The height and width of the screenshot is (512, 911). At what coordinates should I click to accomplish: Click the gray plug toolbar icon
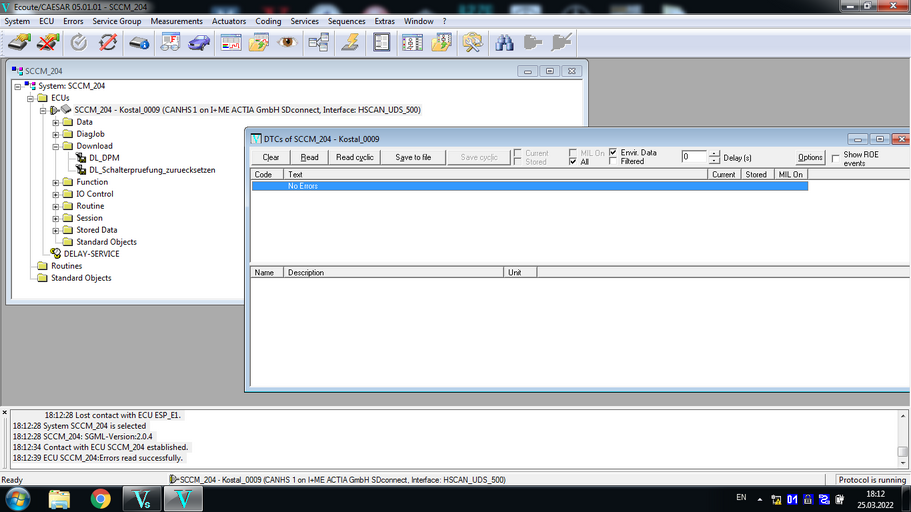point(532,42)
